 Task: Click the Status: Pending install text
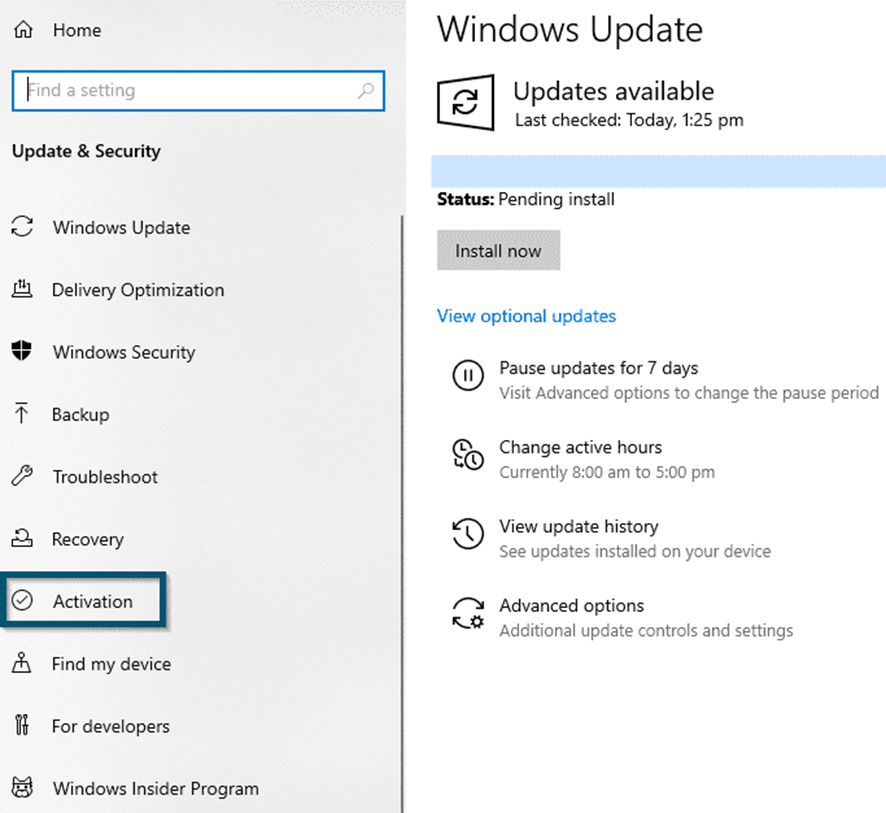pos(525,199)
